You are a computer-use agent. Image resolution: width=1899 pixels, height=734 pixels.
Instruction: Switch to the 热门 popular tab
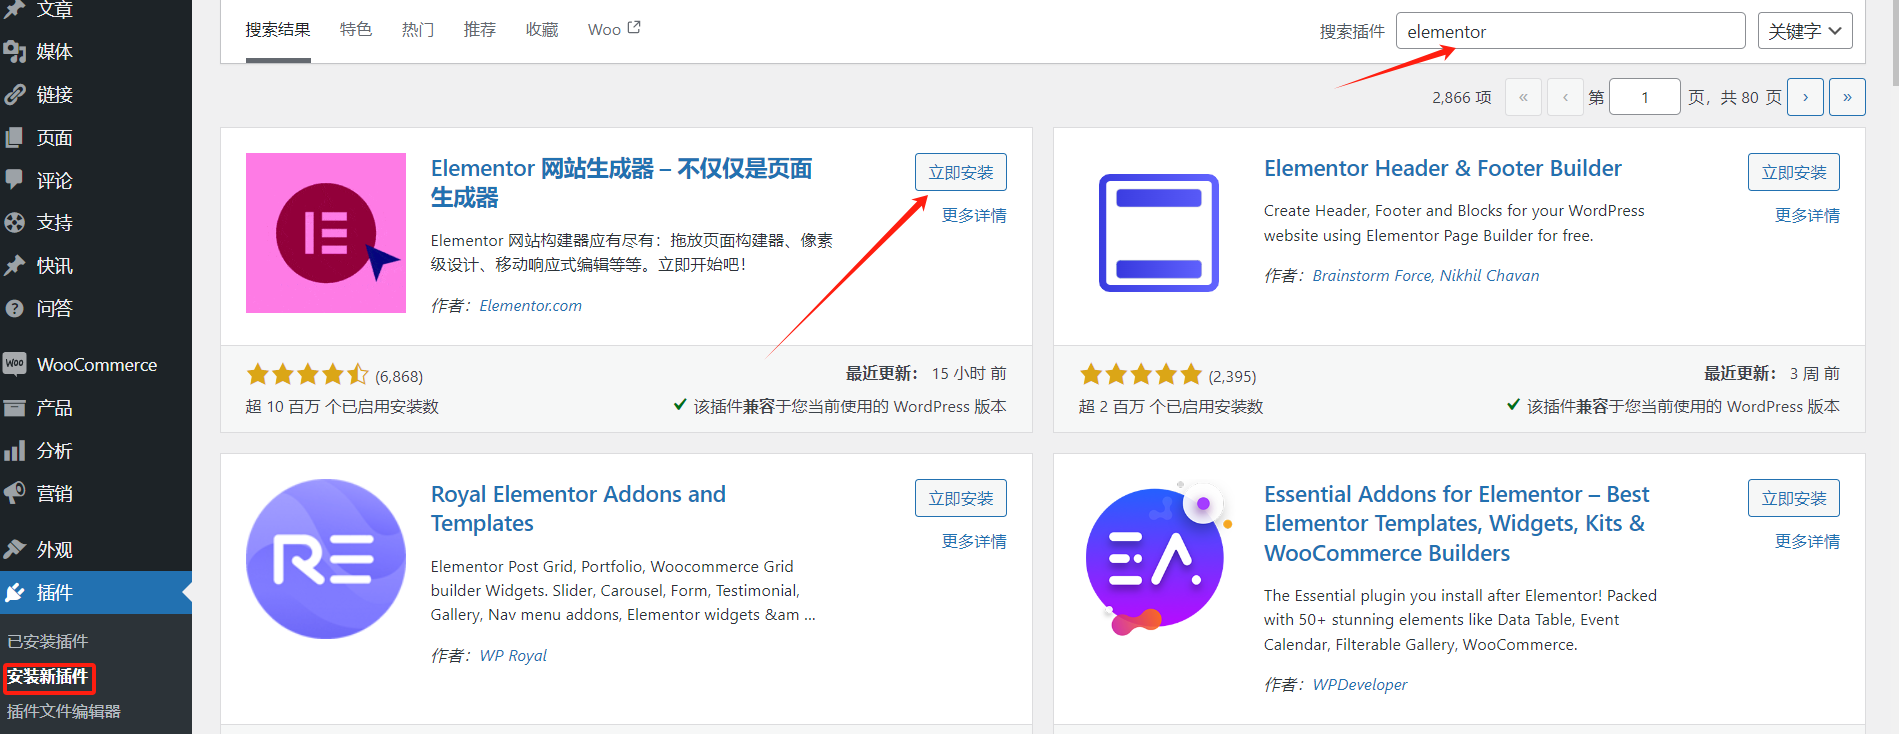(x=418, y=30)
